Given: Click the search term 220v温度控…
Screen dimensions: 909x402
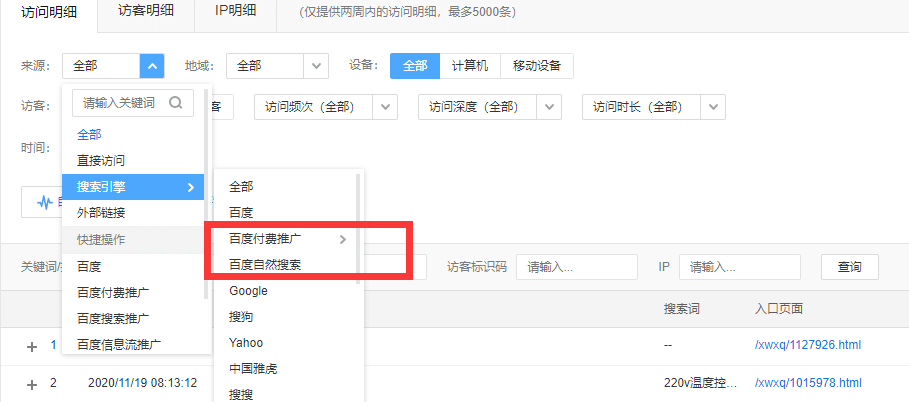Looking at the screenshot, I should (701, 383).
